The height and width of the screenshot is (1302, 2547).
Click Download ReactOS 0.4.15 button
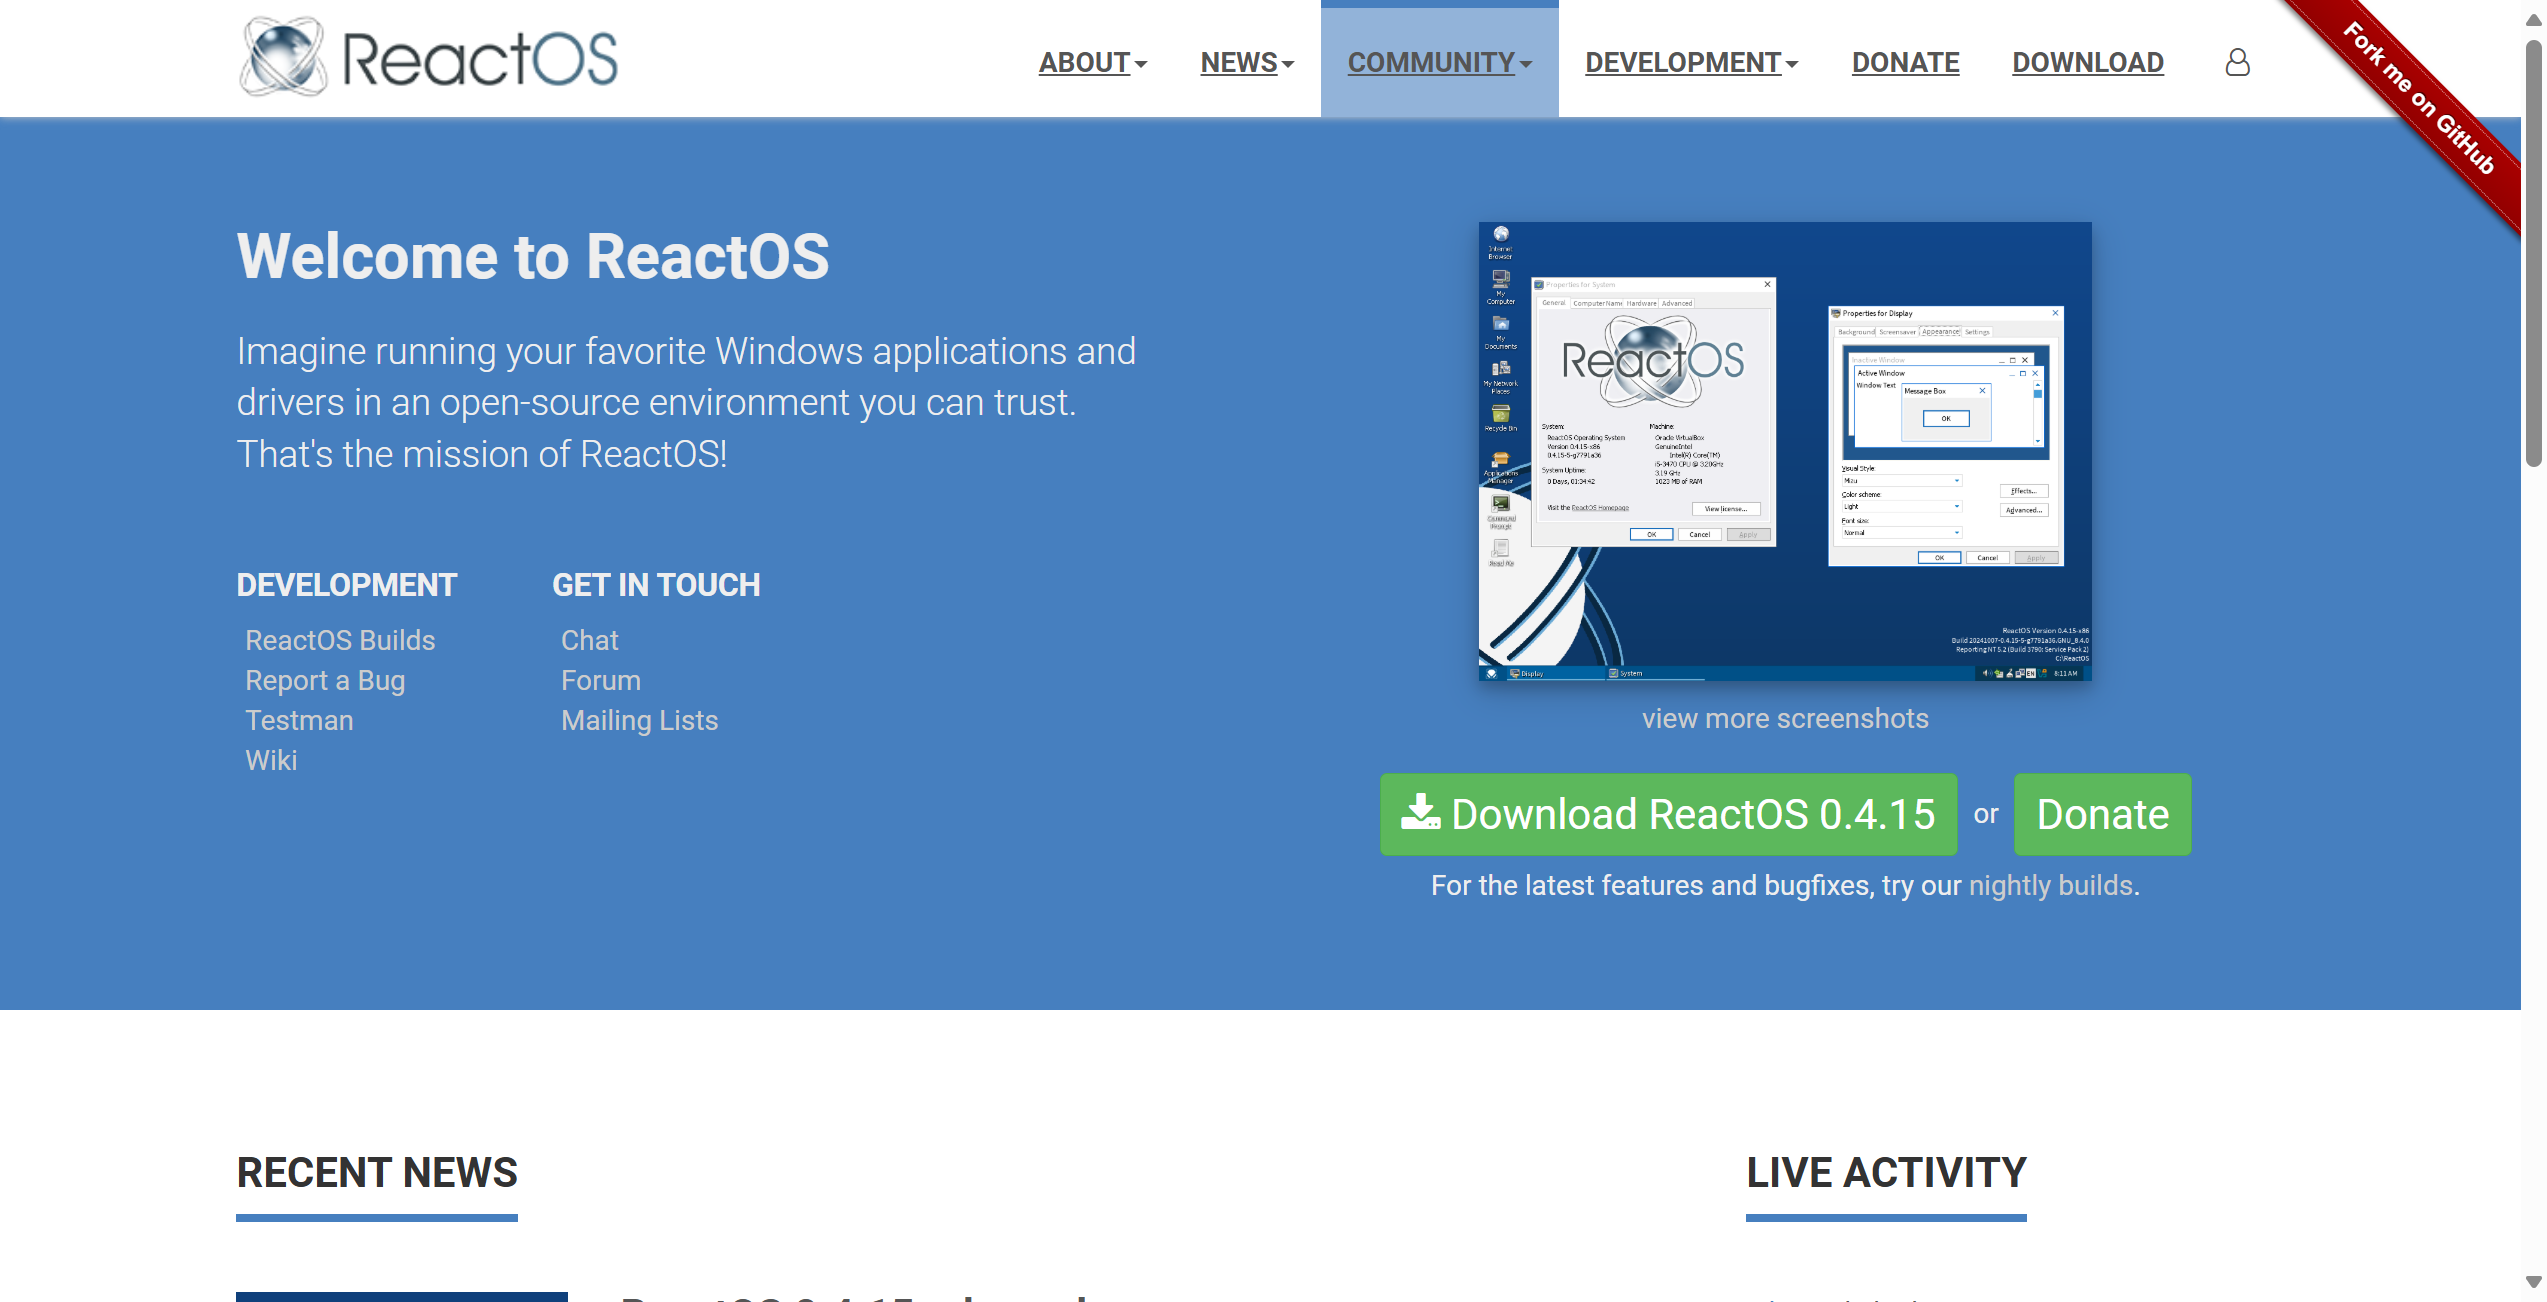1668,814
